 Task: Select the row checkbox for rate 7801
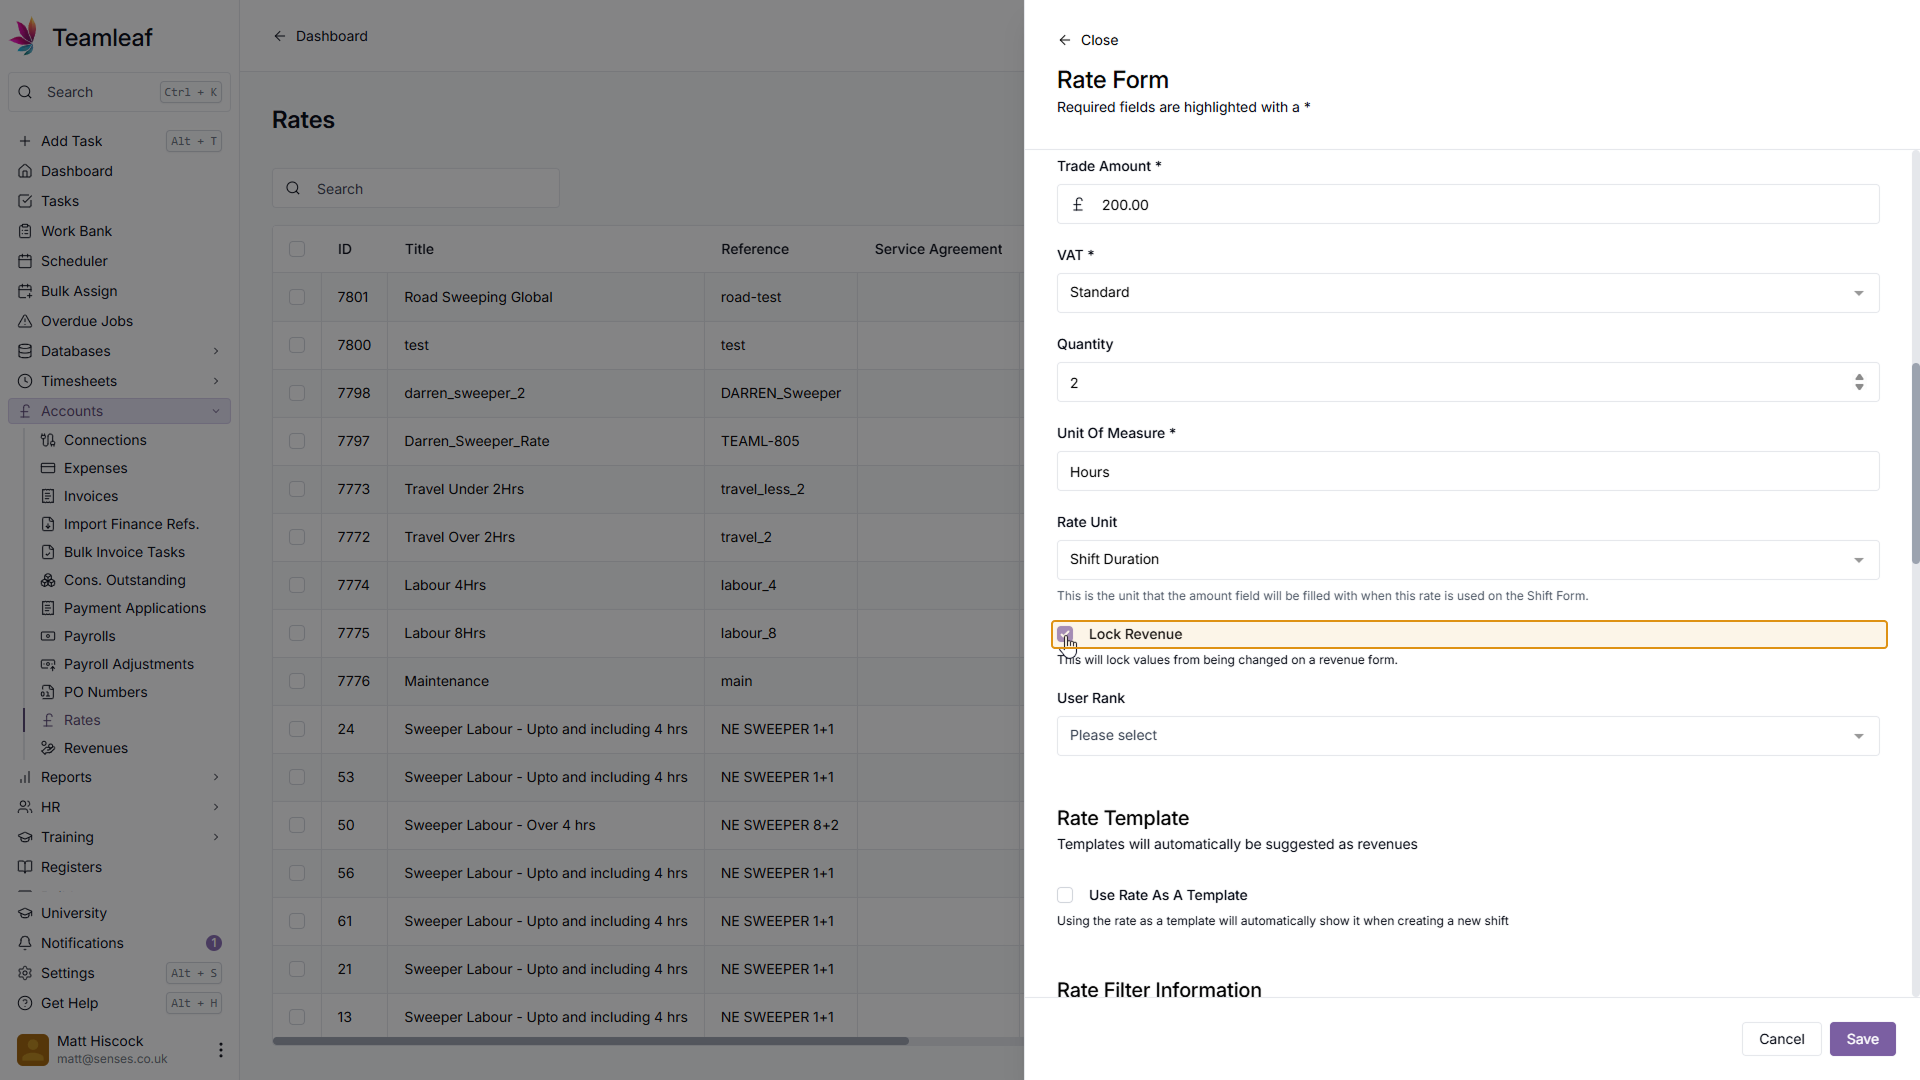click(x=297, y=297)
